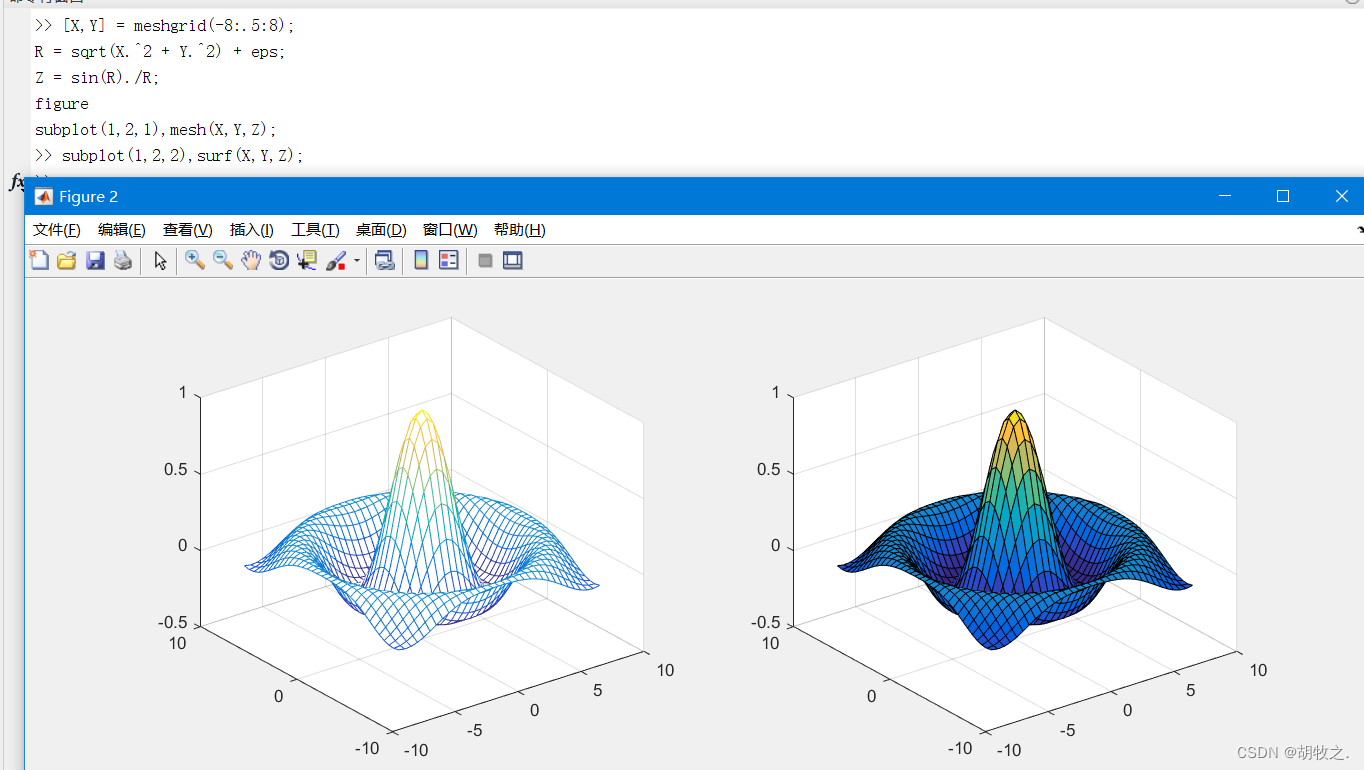Expand the brush color dropdown arrow

(357, 262)
